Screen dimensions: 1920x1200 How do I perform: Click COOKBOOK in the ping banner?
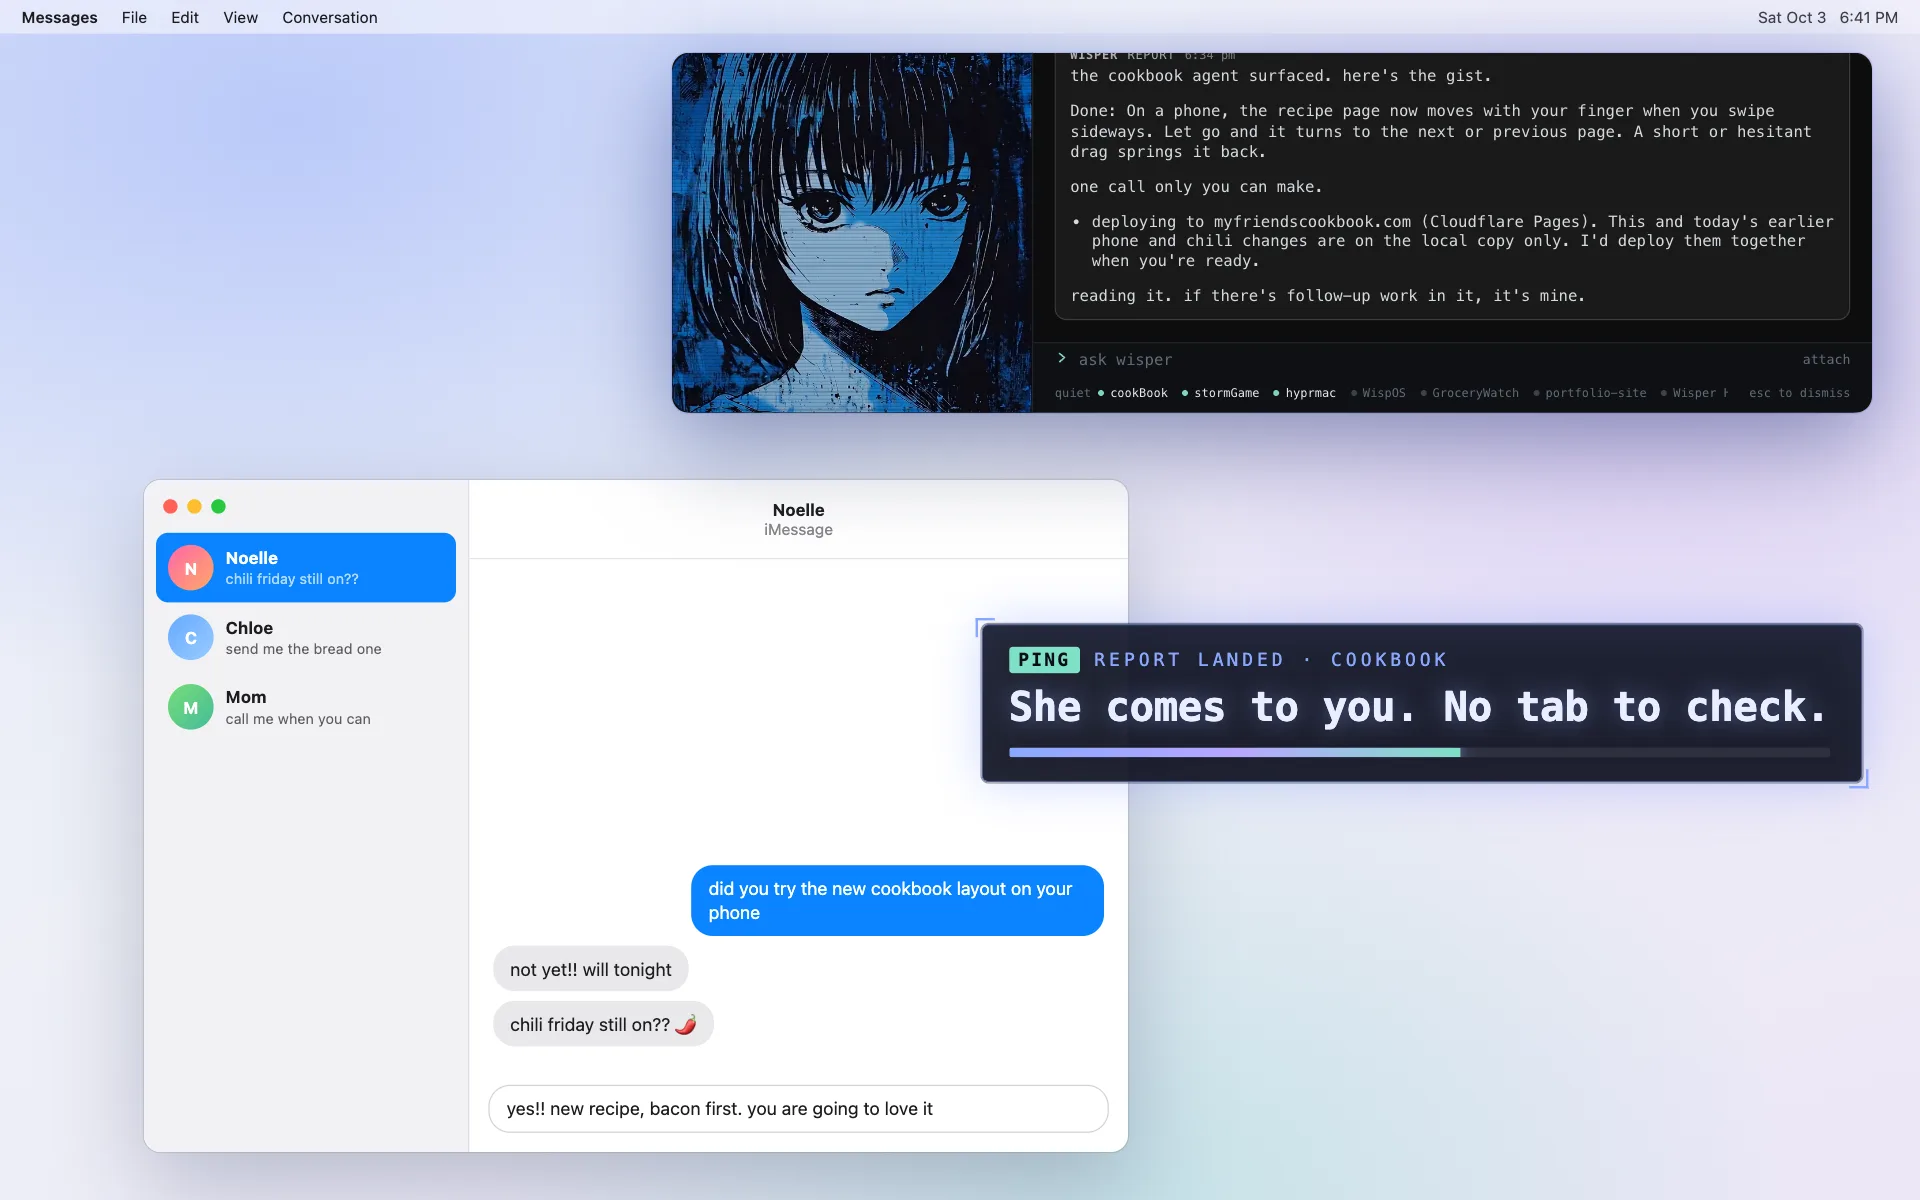[x=1388, y=659]
